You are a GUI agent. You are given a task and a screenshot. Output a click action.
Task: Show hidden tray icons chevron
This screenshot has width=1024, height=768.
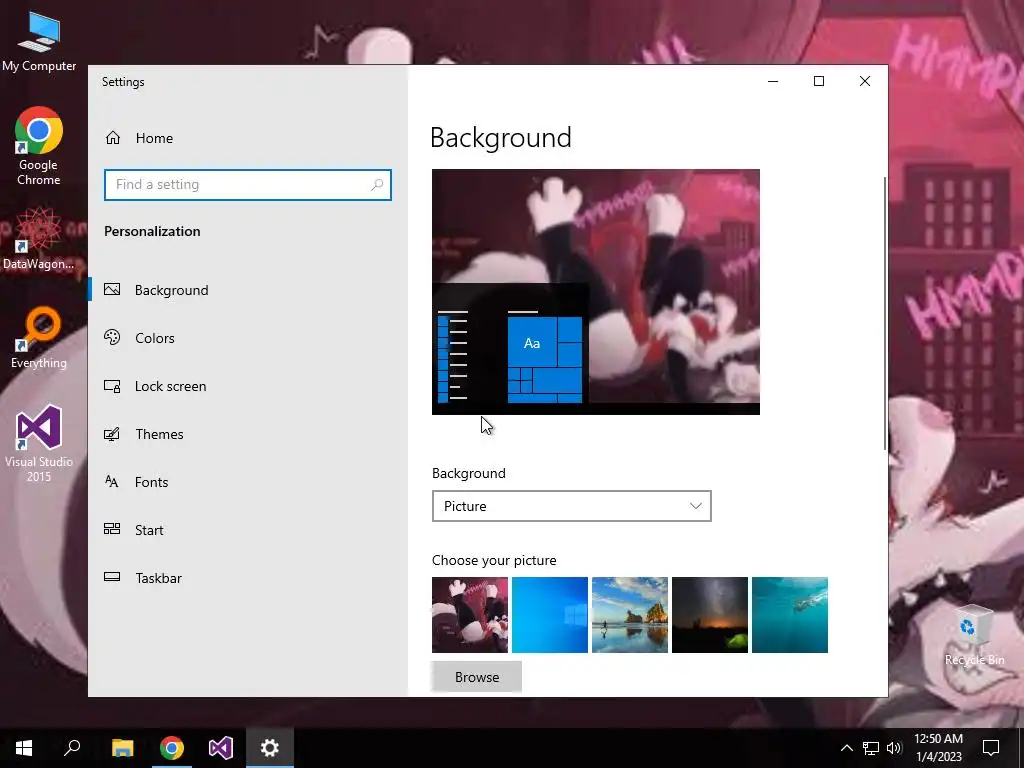pos(846,748)
